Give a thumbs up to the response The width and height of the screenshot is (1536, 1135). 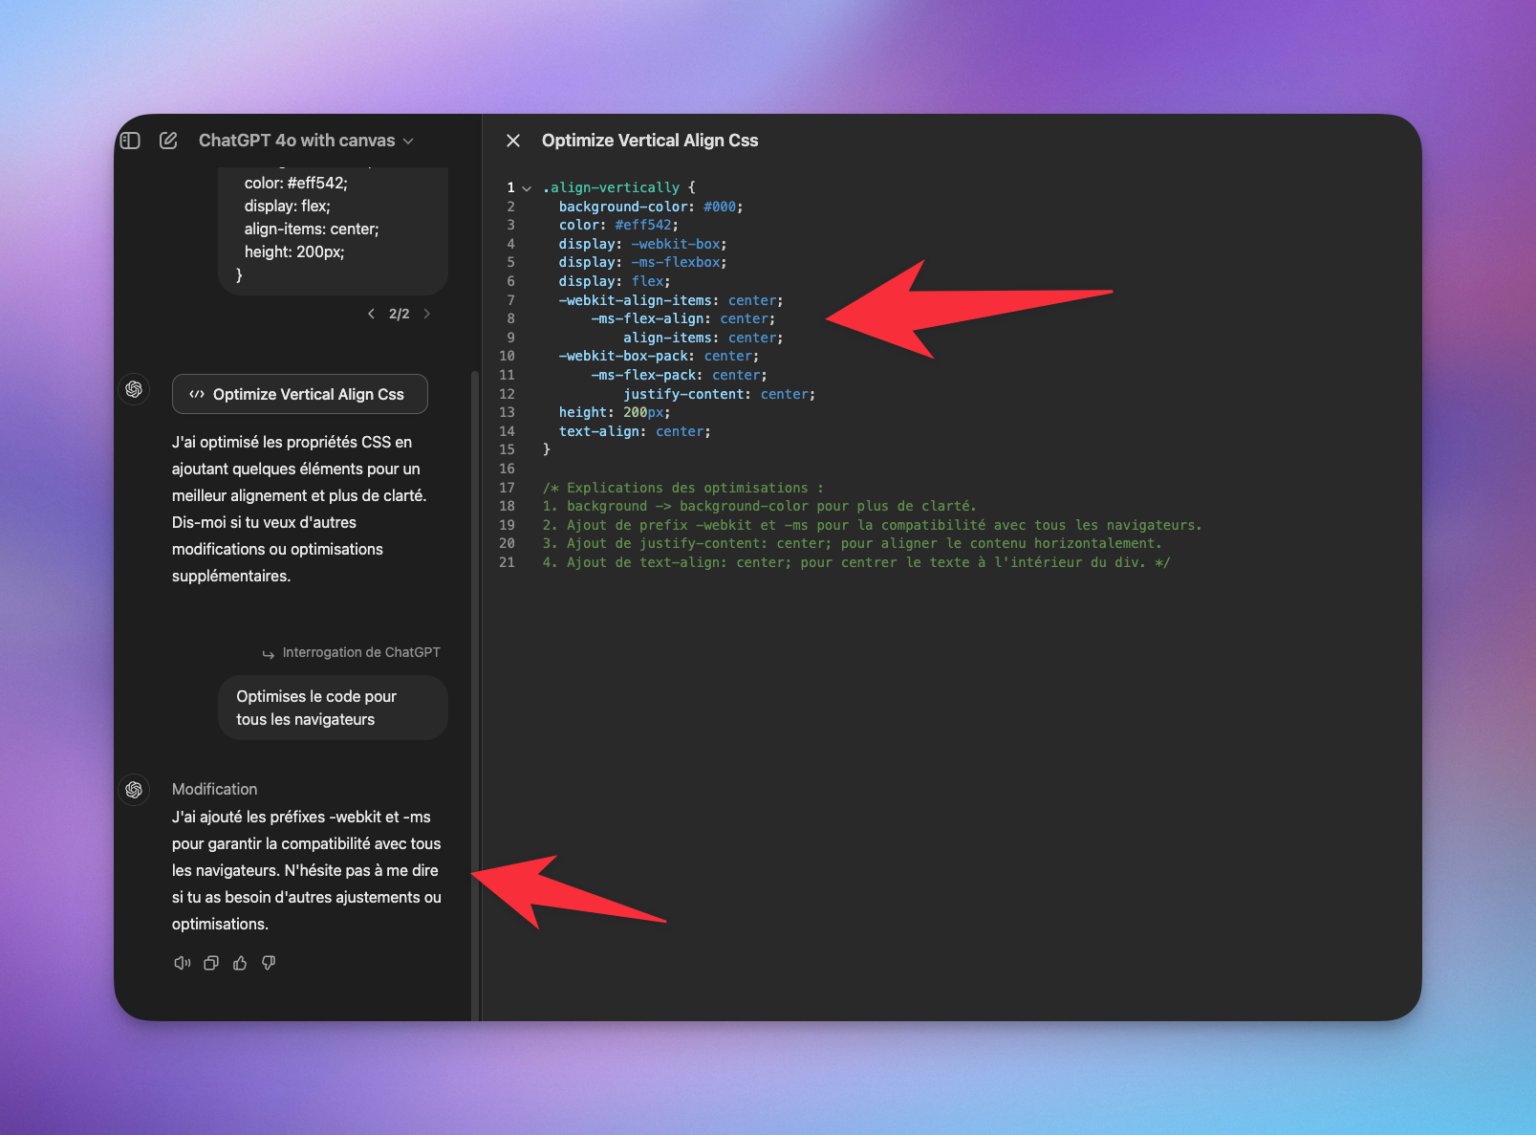pos(239,962)
